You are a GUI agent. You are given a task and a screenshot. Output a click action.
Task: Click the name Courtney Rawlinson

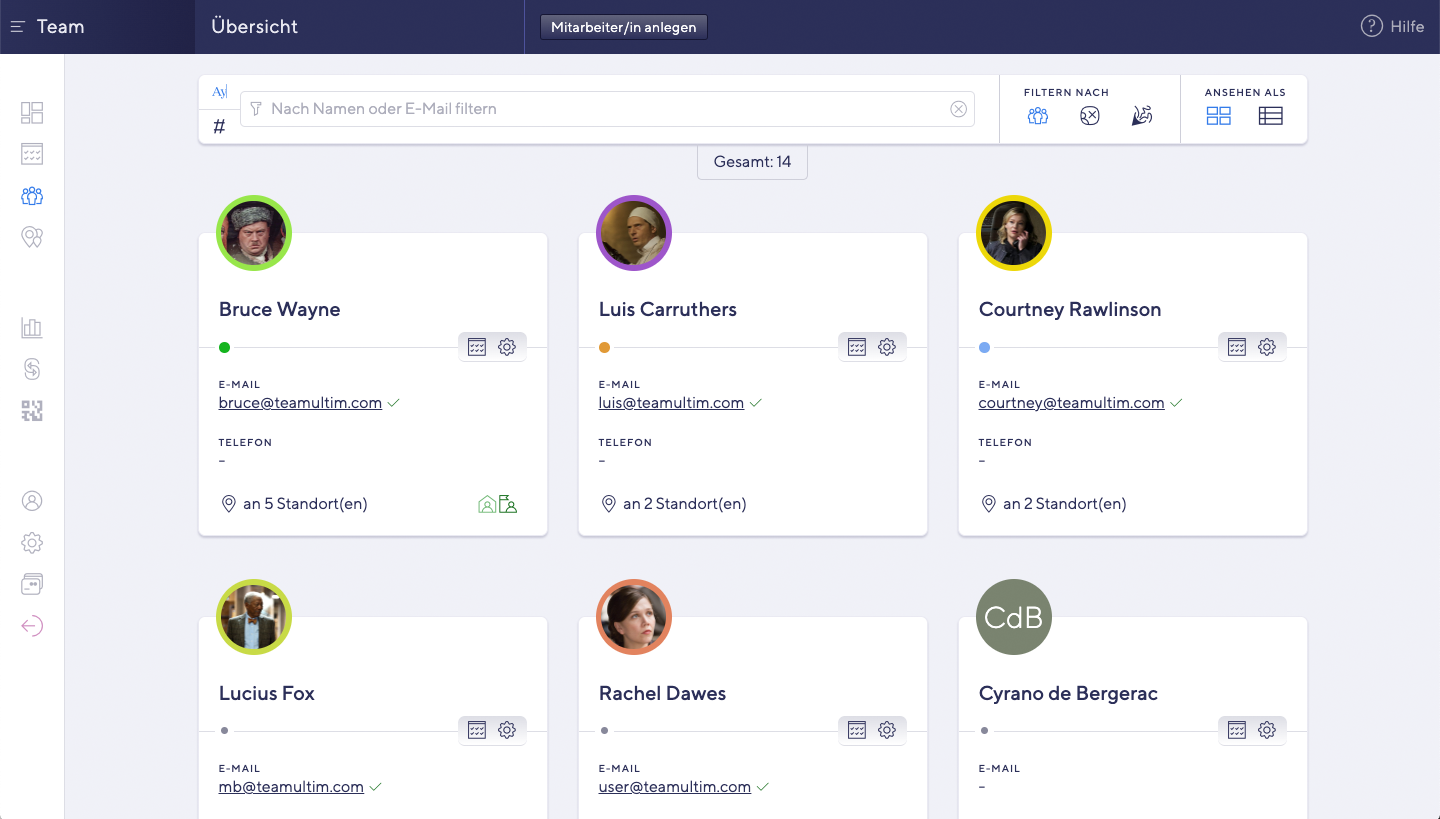pyautogui.click(x=1070, y=309)
